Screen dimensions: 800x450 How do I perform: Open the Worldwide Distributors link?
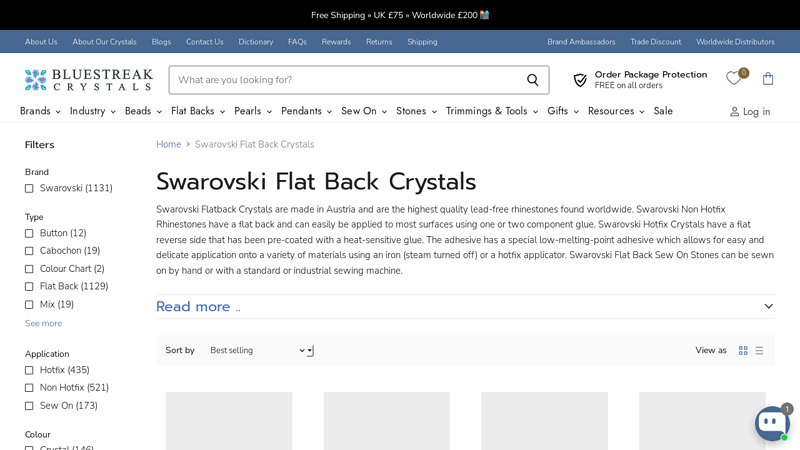735,42
